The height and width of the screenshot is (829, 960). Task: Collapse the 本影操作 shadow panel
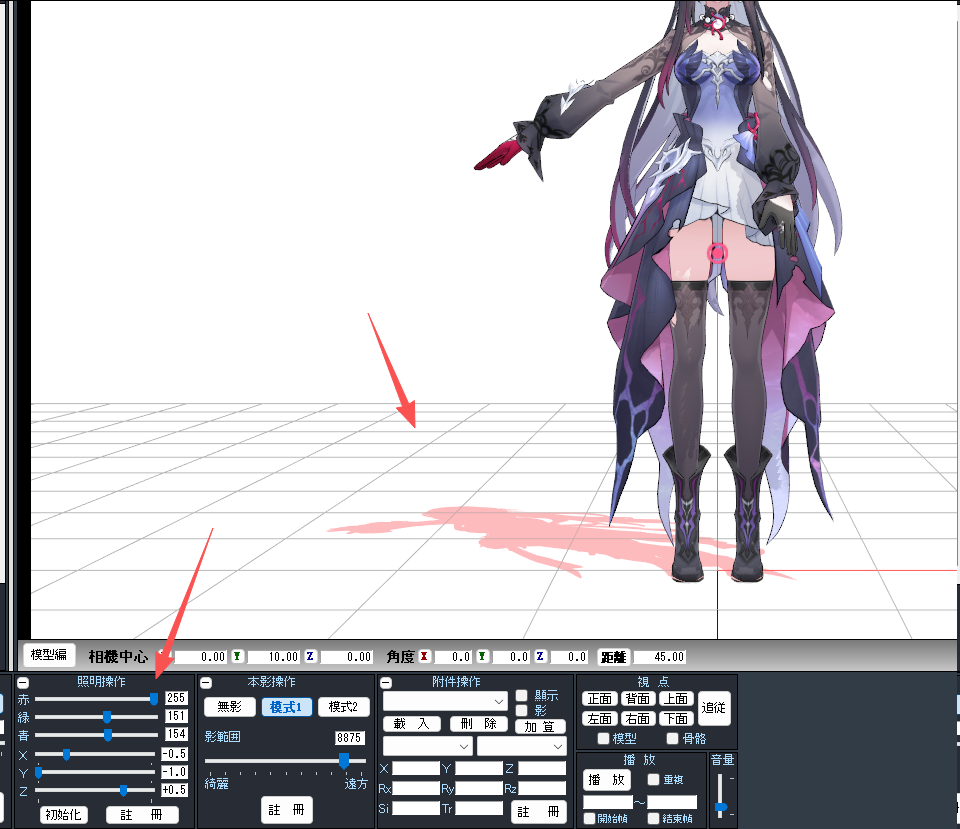[x=206, y=683]
